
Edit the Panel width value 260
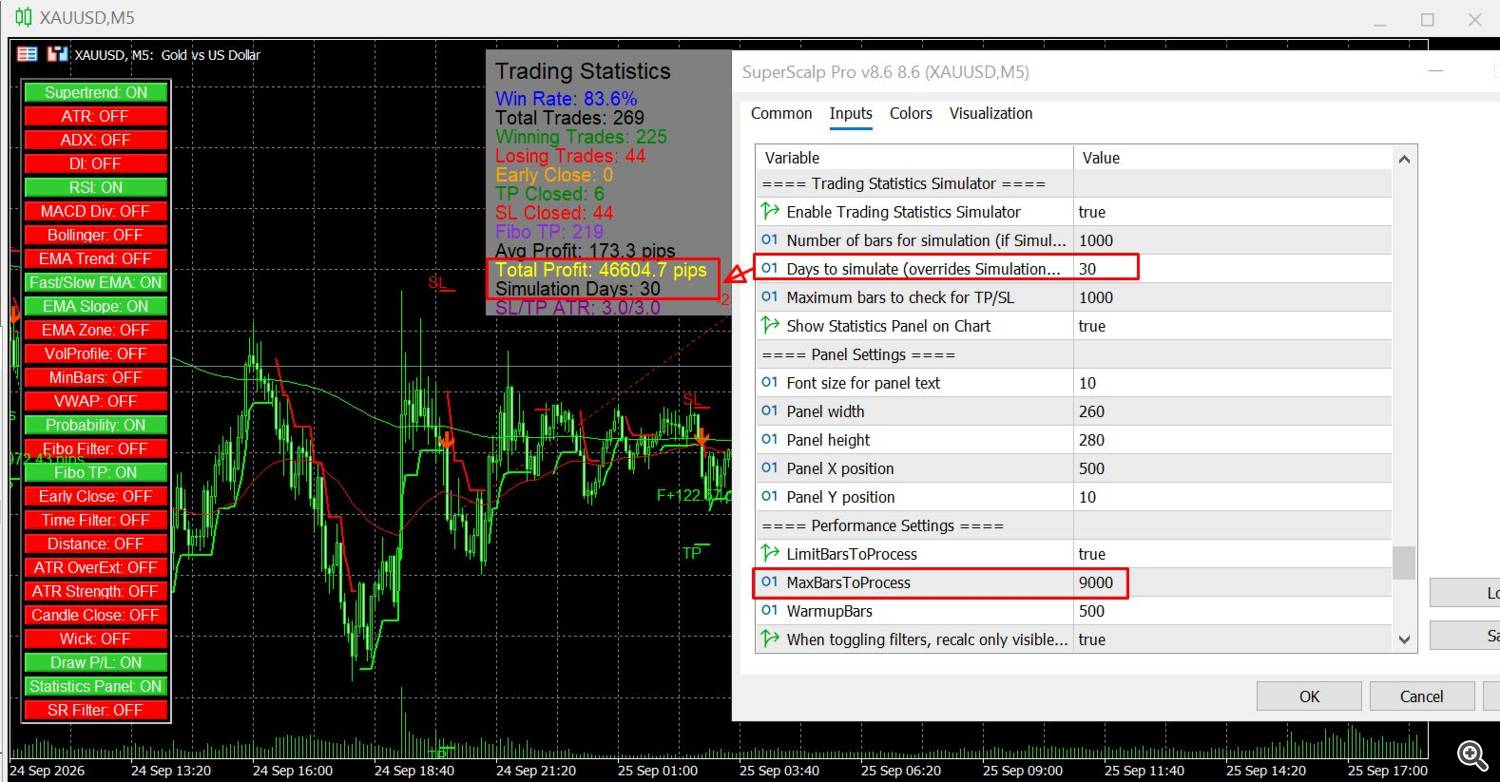(1232, 411)
